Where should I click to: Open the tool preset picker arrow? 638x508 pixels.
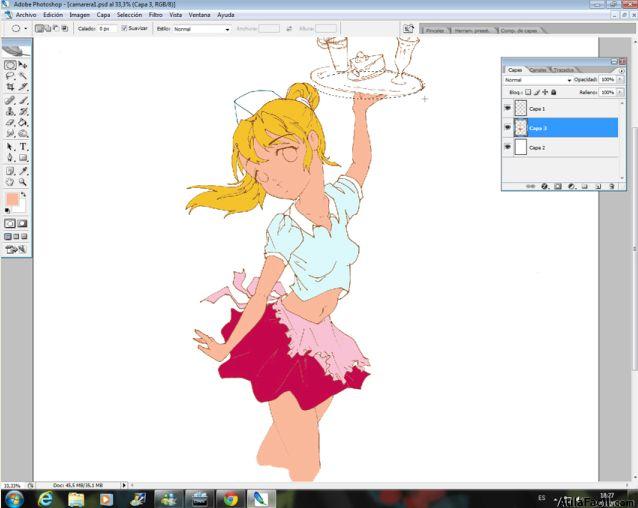26,28
